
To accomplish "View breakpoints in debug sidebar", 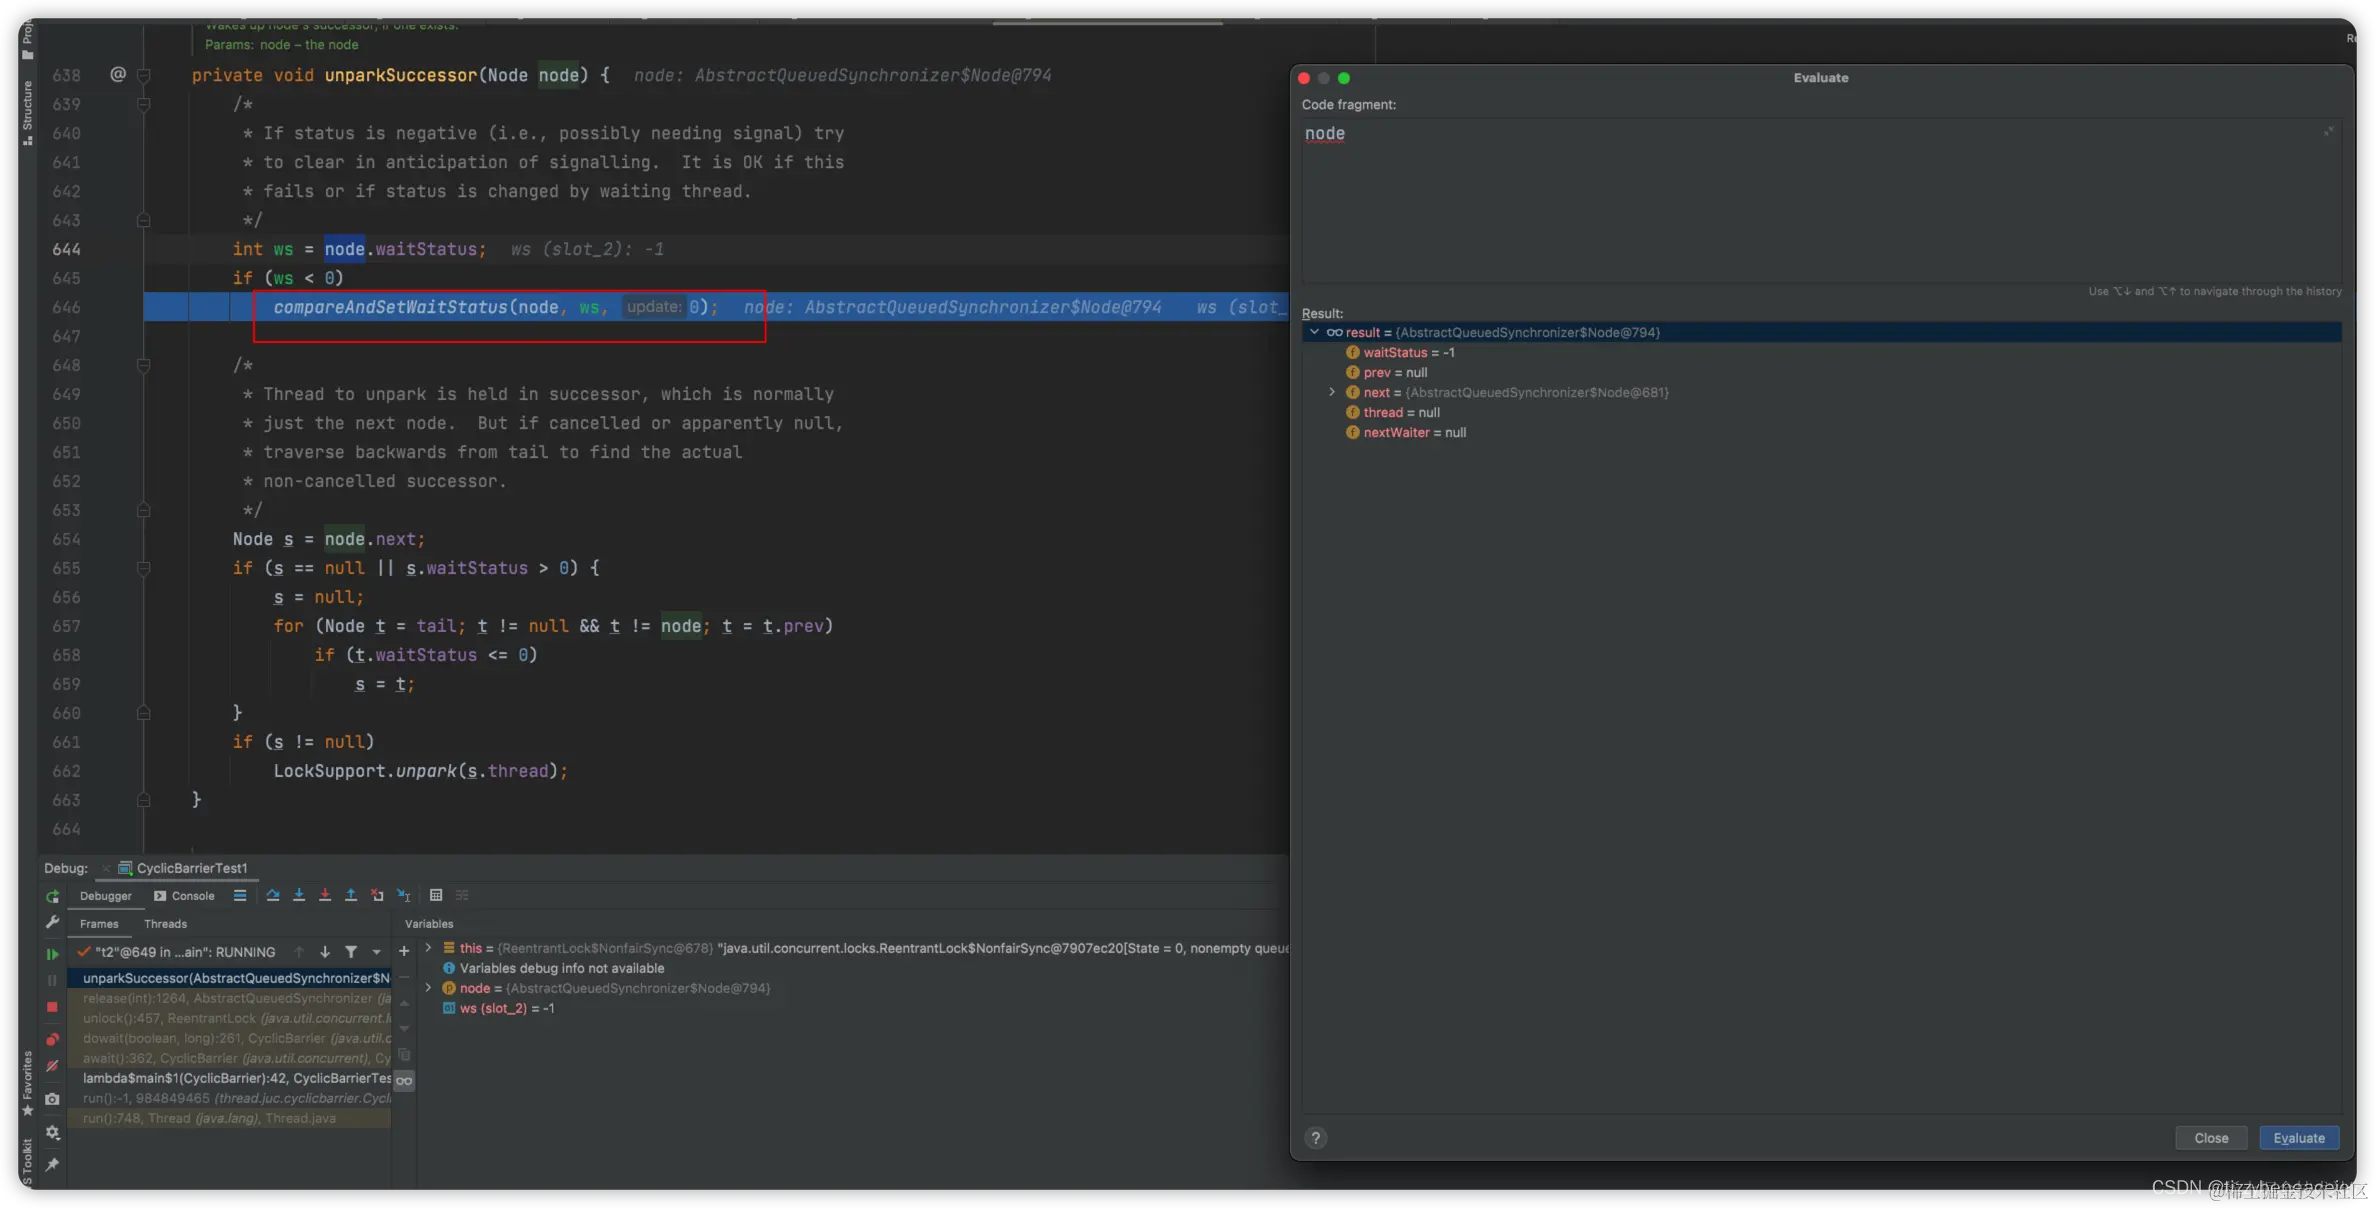I will tap(52, 1040).
